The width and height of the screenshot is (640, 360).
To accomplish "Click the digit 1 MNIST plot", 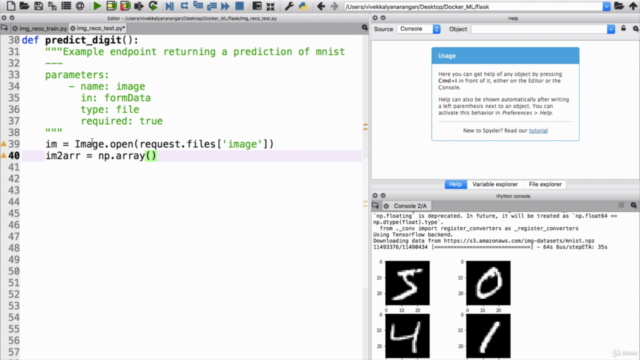I will tap(488, 336).
